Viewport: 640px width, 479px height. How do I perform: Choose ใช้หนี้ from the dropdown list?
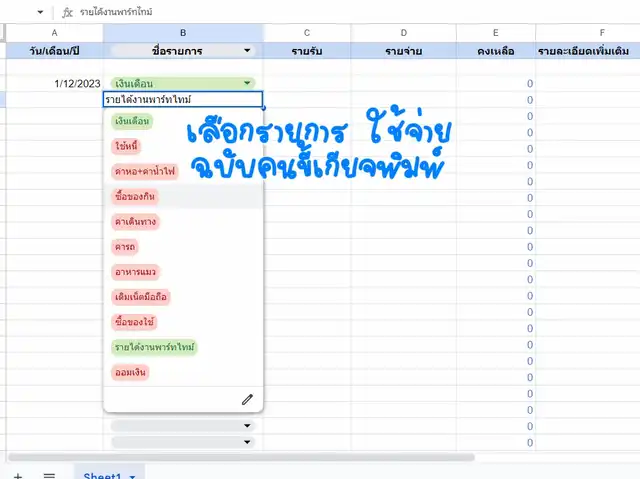[x=126, y=146]
